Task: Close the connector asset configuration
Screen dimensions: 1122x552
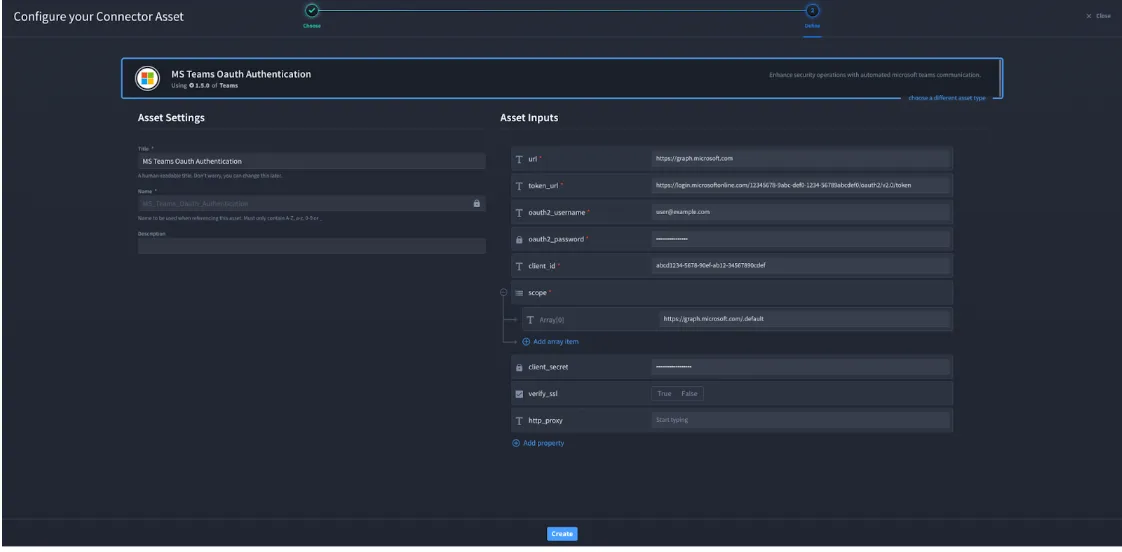Action: 1098,16
